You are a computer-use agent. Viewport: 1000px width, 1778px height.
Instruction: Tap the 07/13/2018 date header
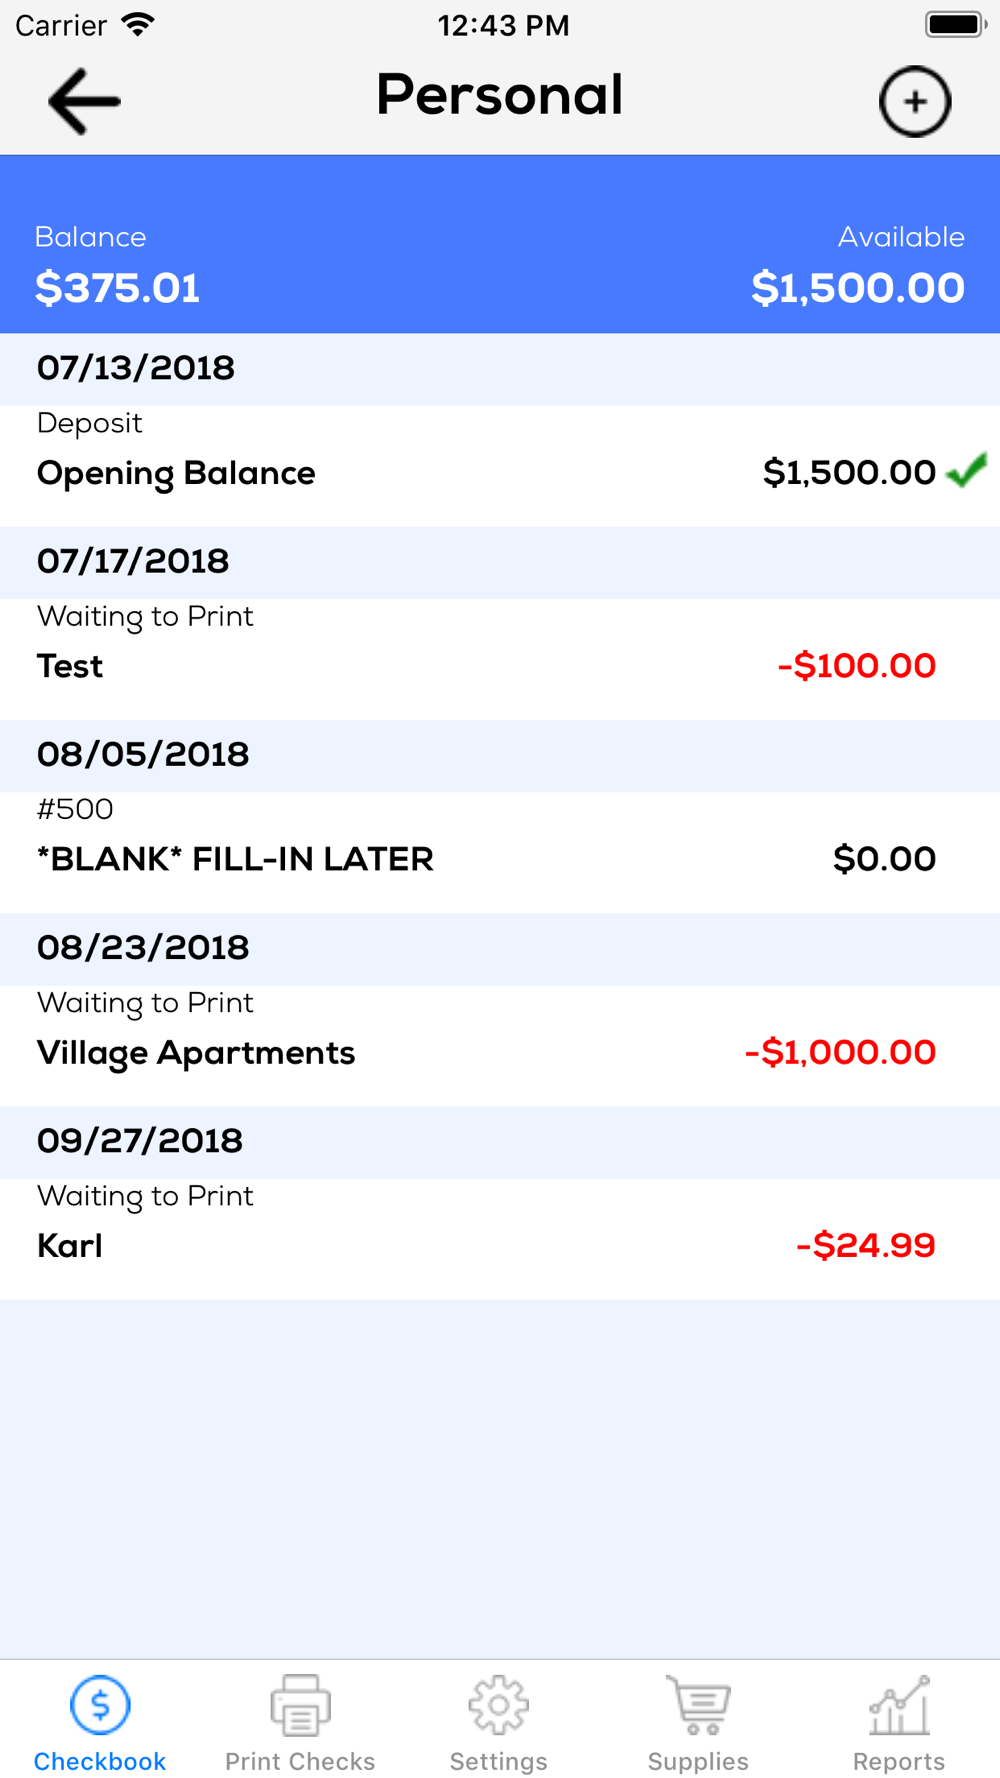coord(500,369)
